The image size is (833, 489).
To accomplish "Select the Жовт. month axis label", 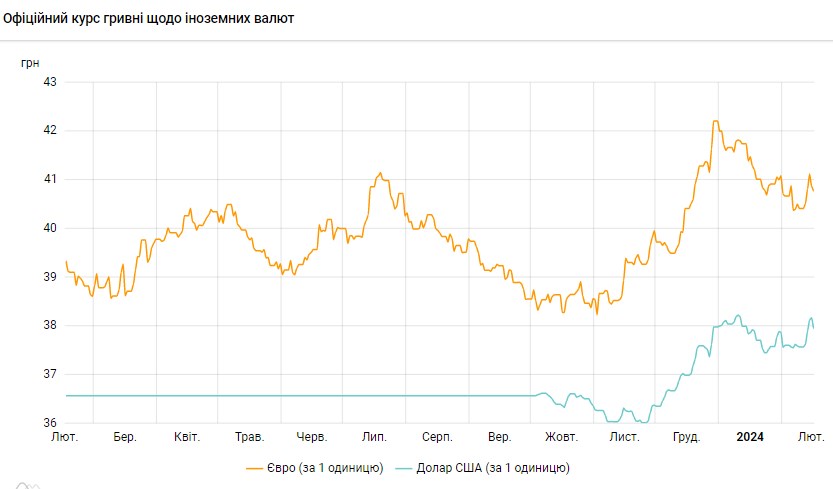I will [561, 437].
